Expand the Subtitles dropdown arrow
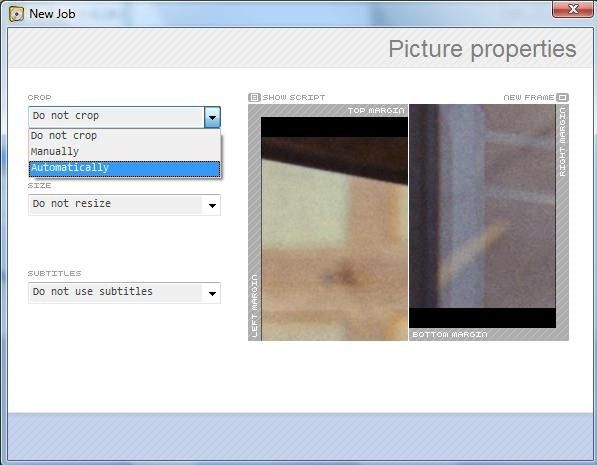This screenshot has width=597, height=465. [212, 293]
